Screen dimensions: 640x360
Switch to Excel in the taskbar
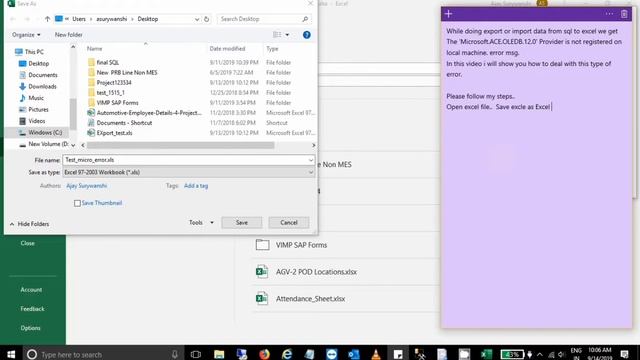pos(486,354)
